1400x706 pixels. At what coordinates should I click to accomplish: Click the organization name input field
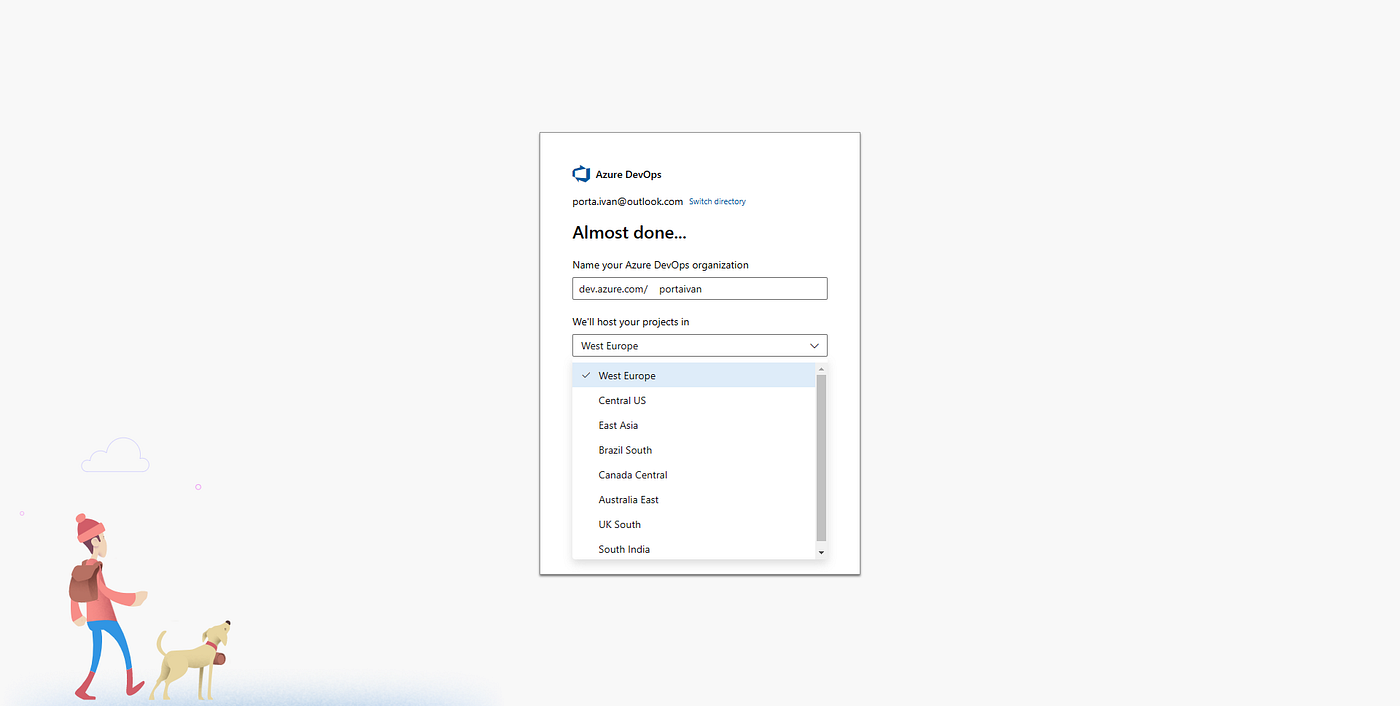tap(740, 288)
